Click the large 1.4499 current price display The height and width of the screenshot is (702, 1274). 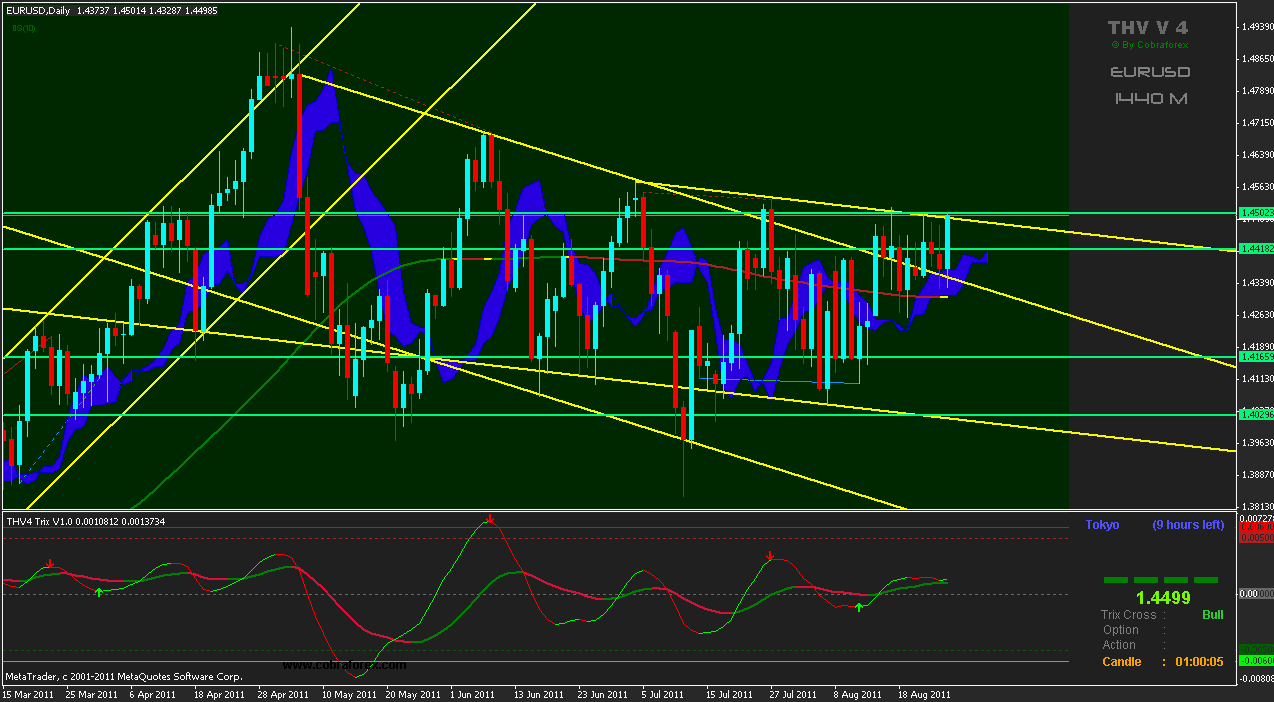[x=1163, y=598]
